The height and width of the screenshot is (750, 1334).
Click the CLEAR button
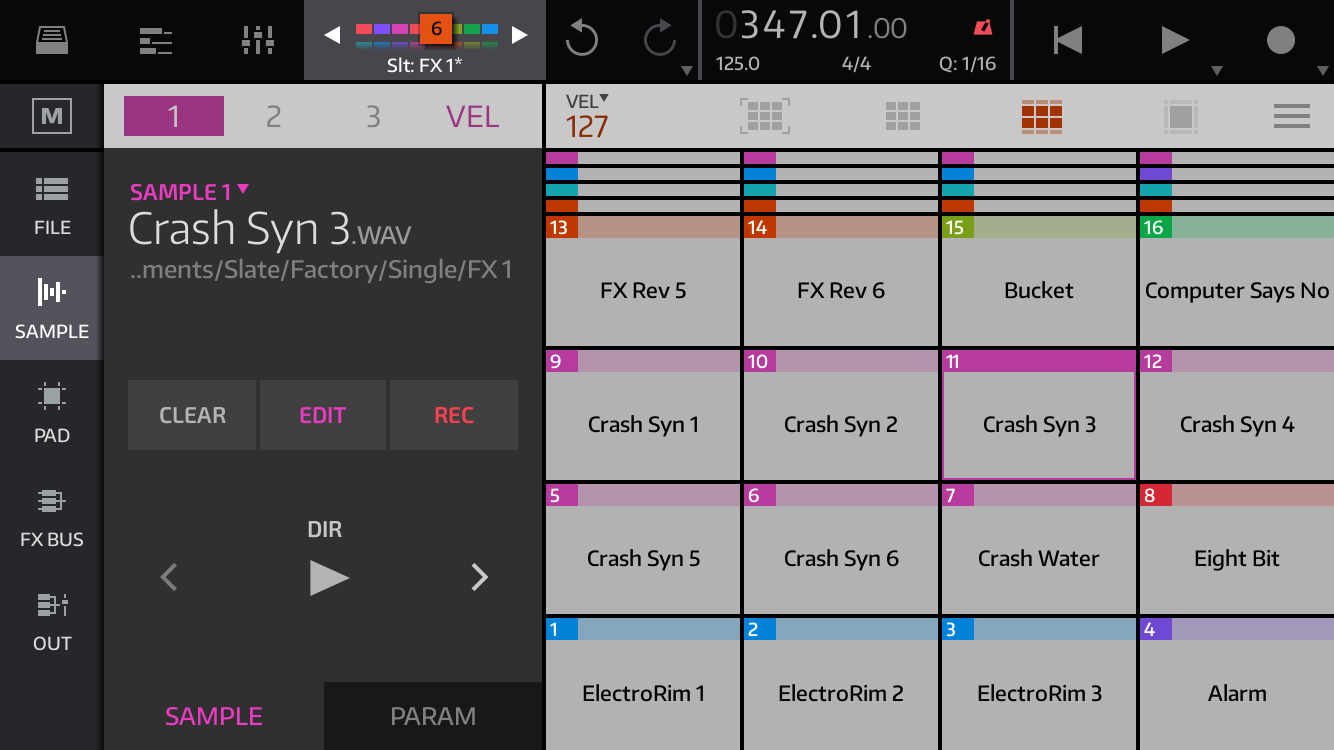[192, 415]
